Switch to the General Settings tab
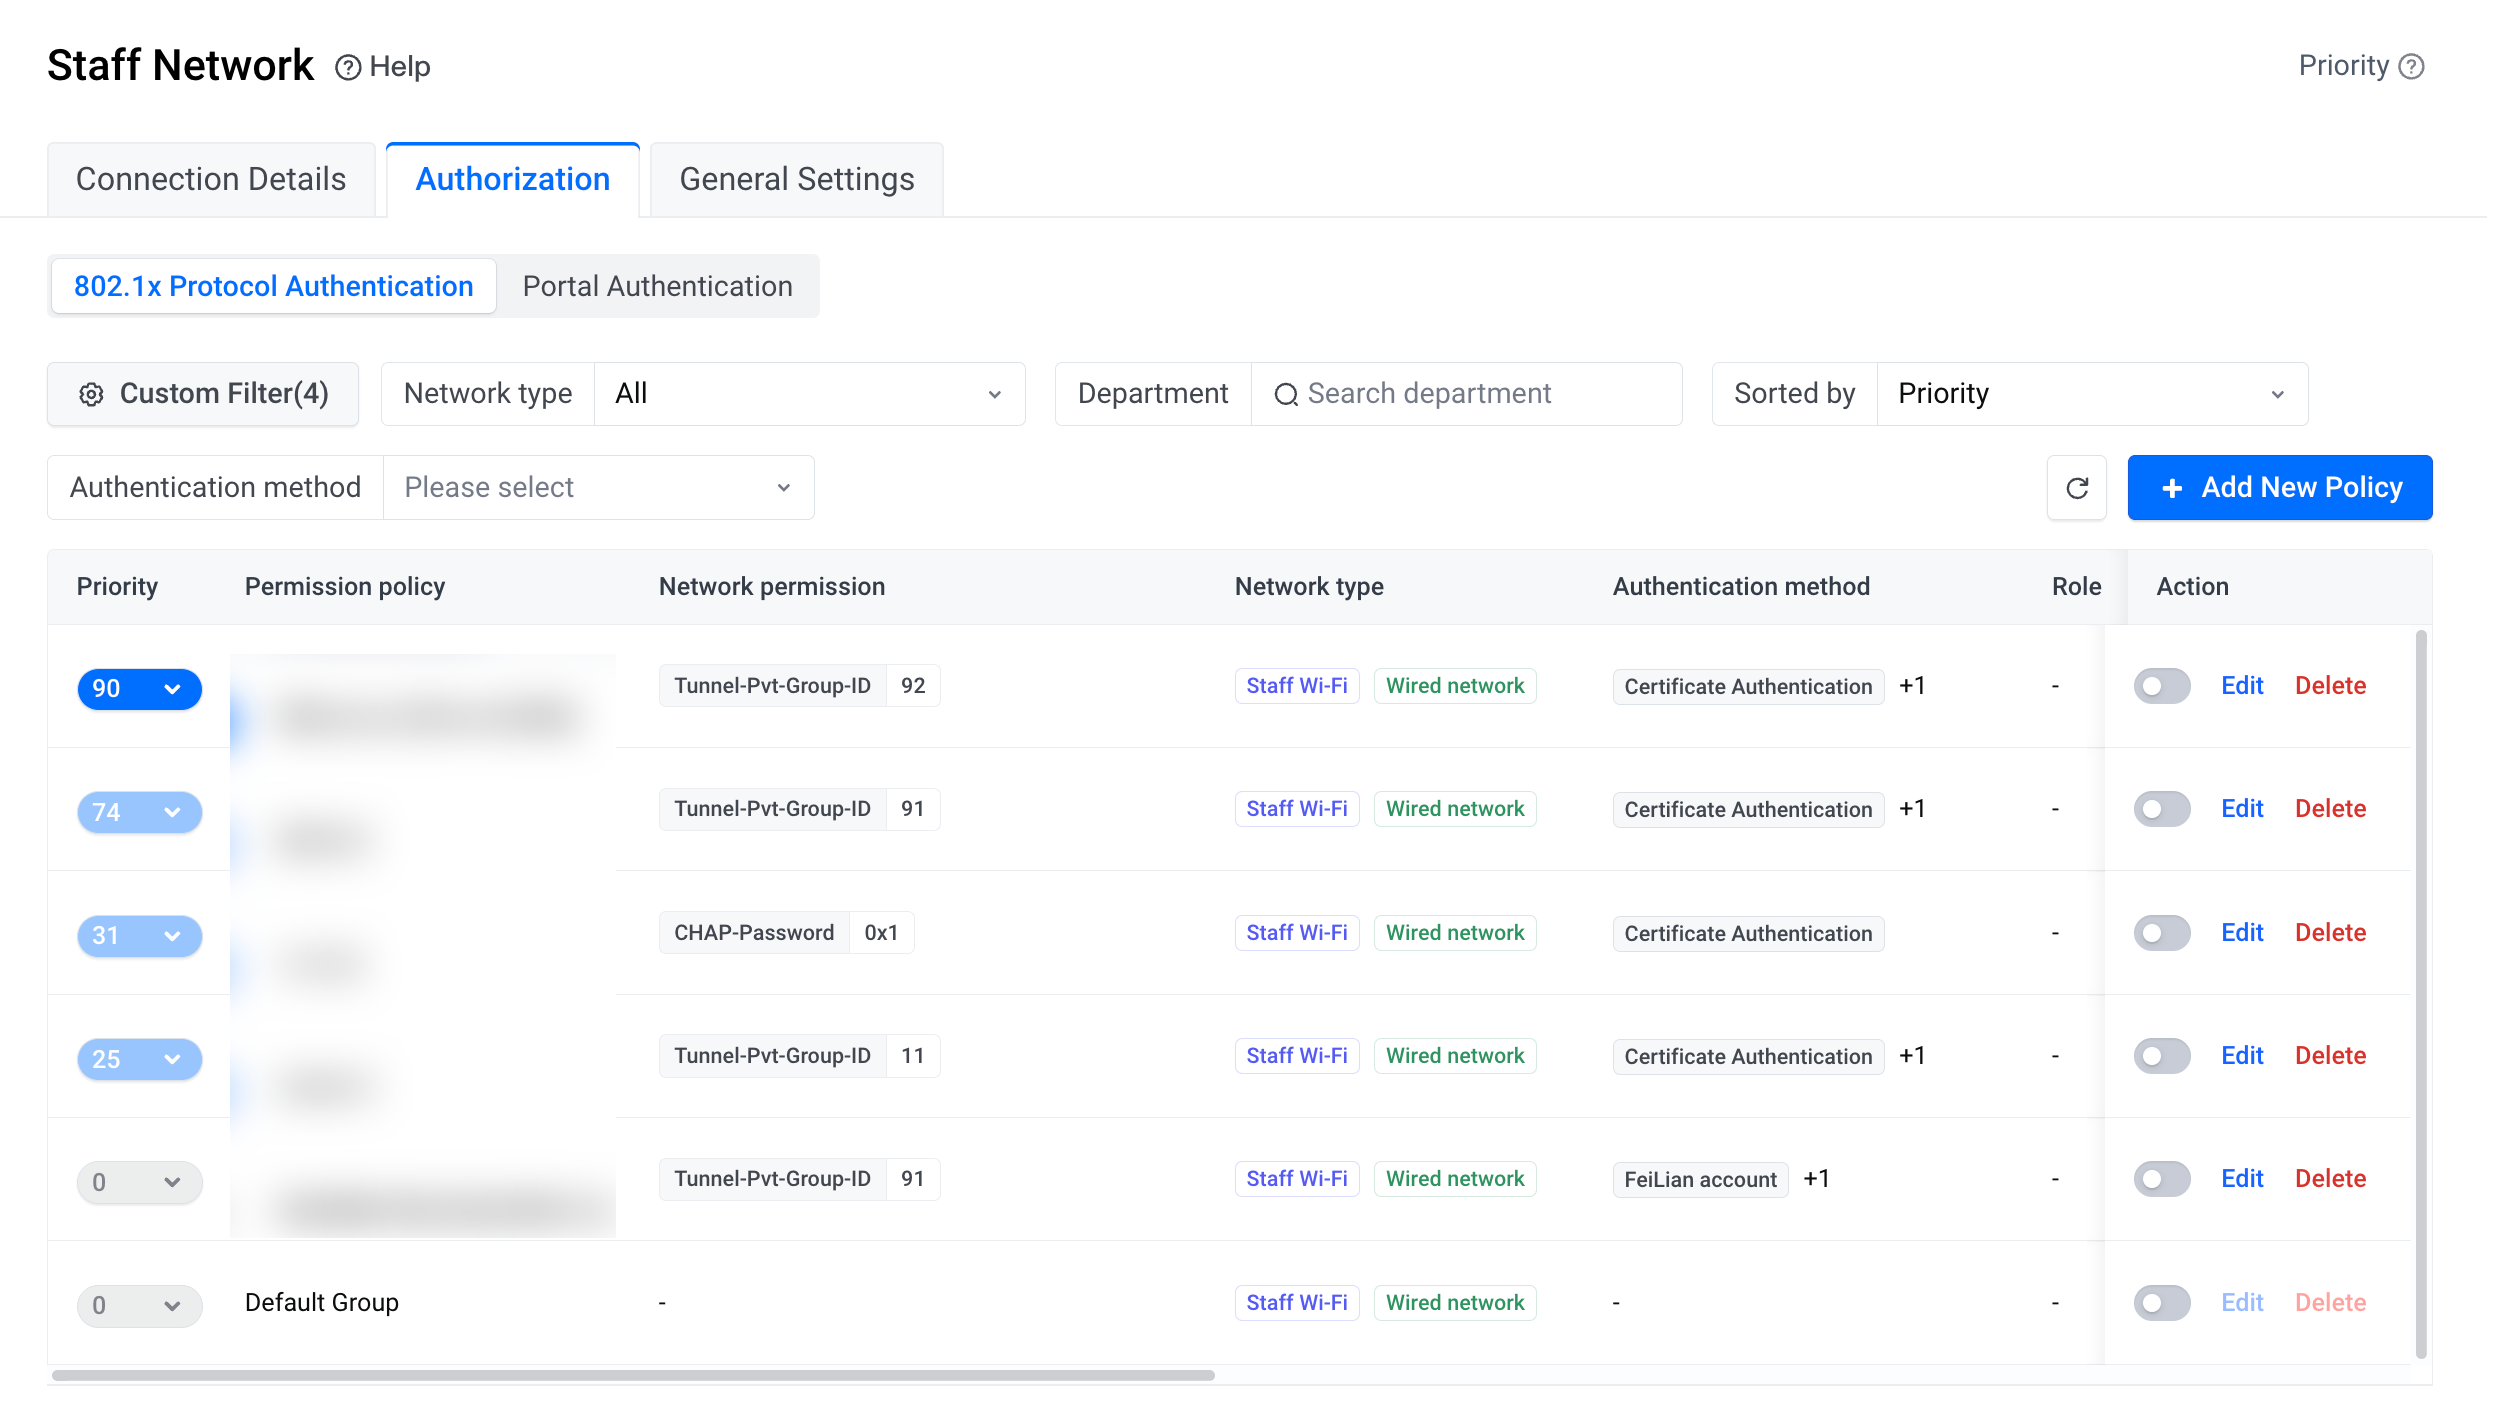This screenshot has width=2502, height=1408. point(797,180)
